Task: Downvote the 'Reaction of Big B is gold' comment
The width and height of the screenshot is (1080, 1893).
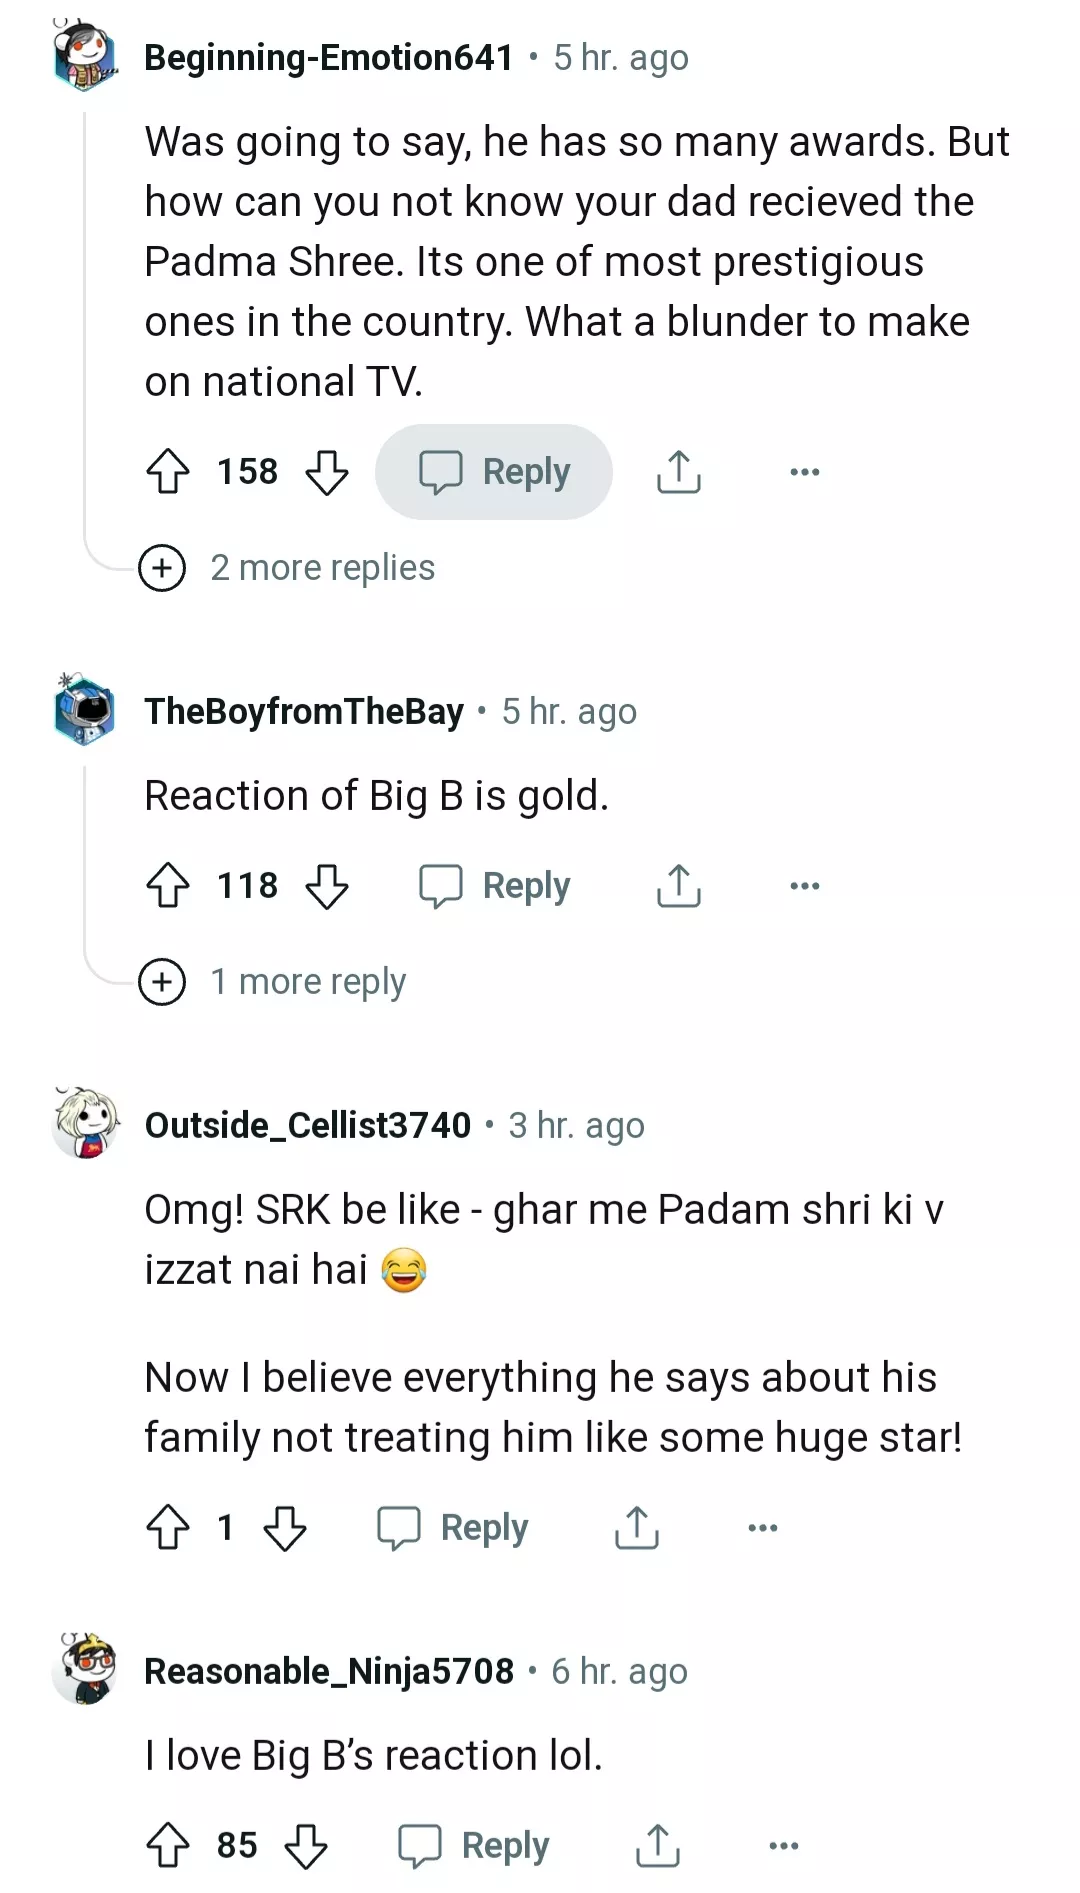Action: (x=327, y=886)
